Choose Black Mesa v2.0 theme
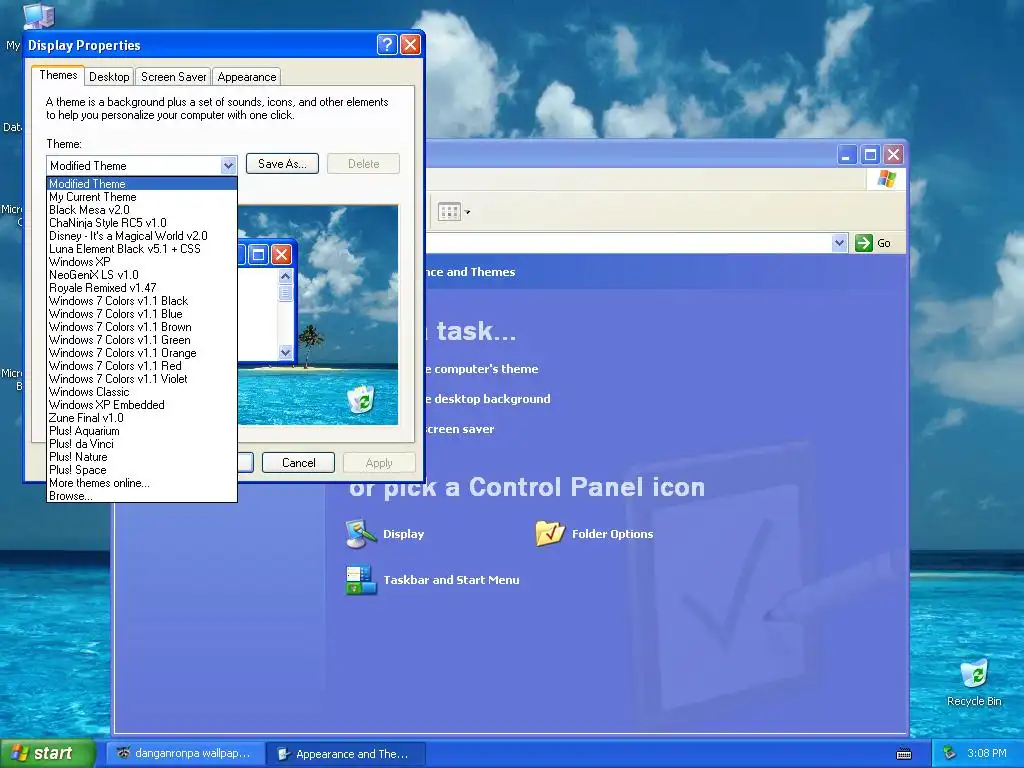This screenshot has width=1024, height=768. coord(142,210)
